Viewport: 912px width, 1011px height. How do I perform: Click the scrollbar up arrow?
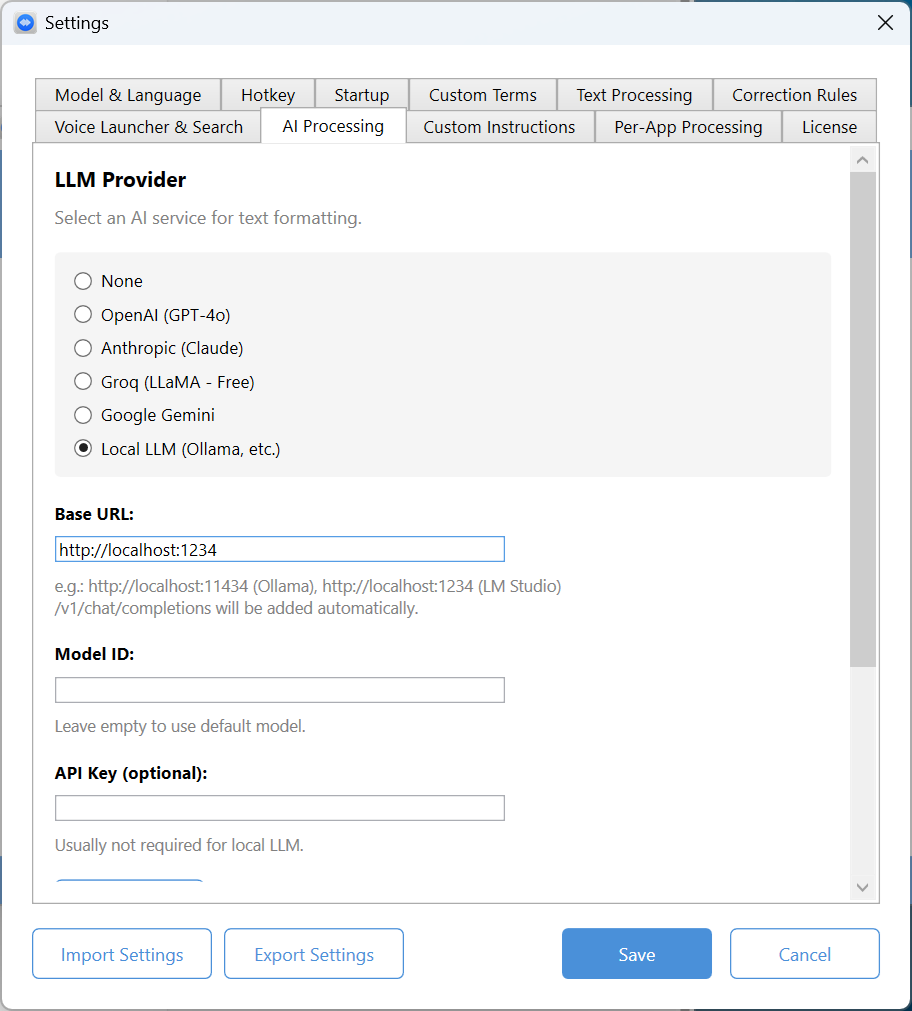click(x=862, y=160)
